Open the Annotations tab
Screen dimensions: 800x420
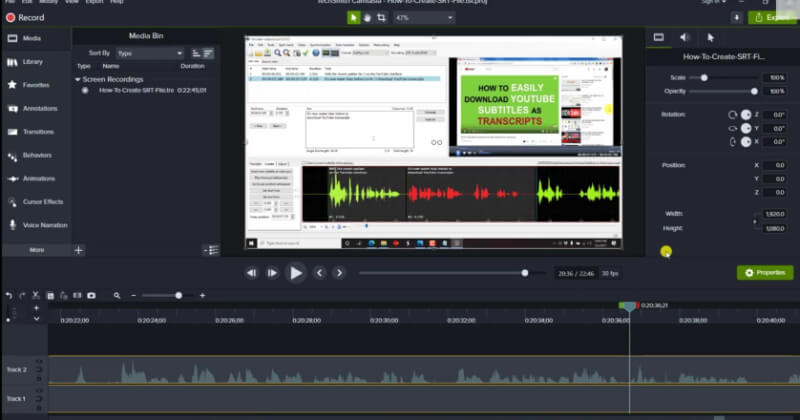pyautogui.click(x=36, y=108)
